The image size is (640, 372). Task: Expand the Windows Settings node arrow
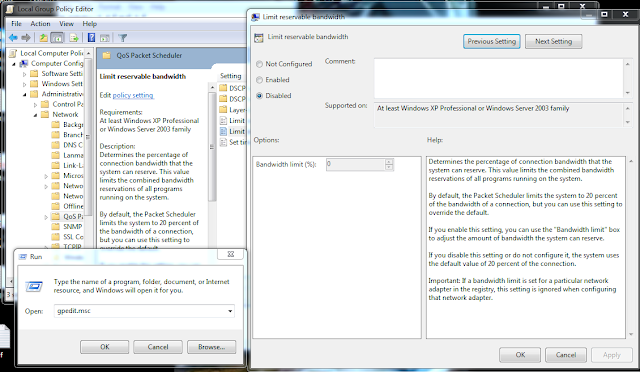[24, 84]
